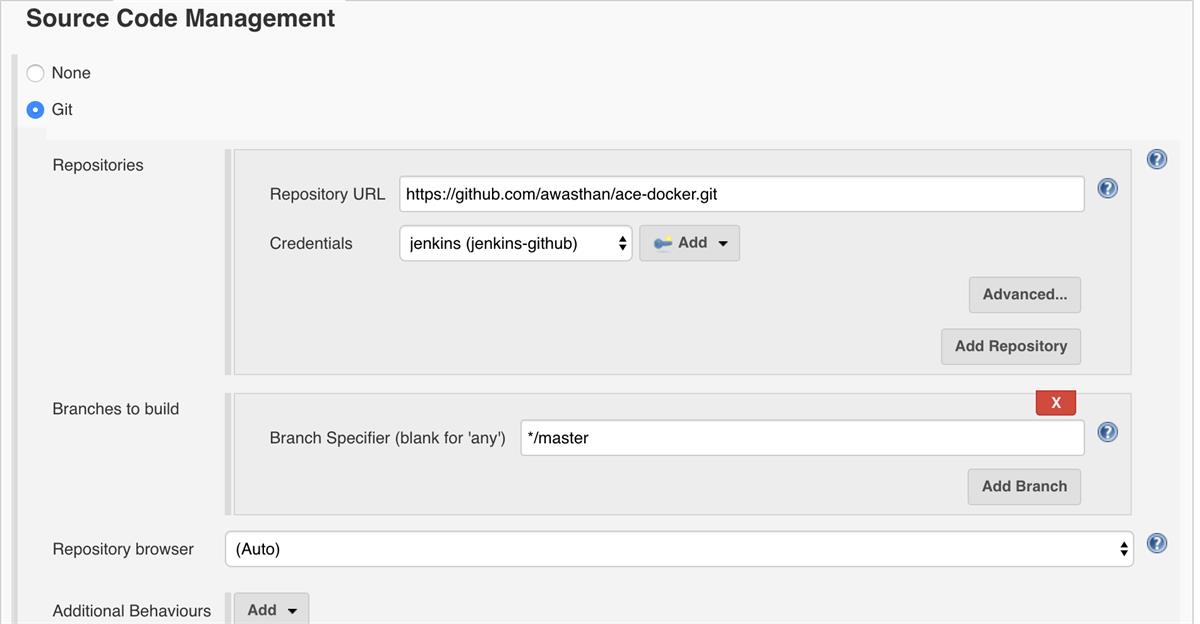Click the arrows on the Repository browser selector
The height and width of the screenshot is (624, 1200).
[x=1122, y=548]
